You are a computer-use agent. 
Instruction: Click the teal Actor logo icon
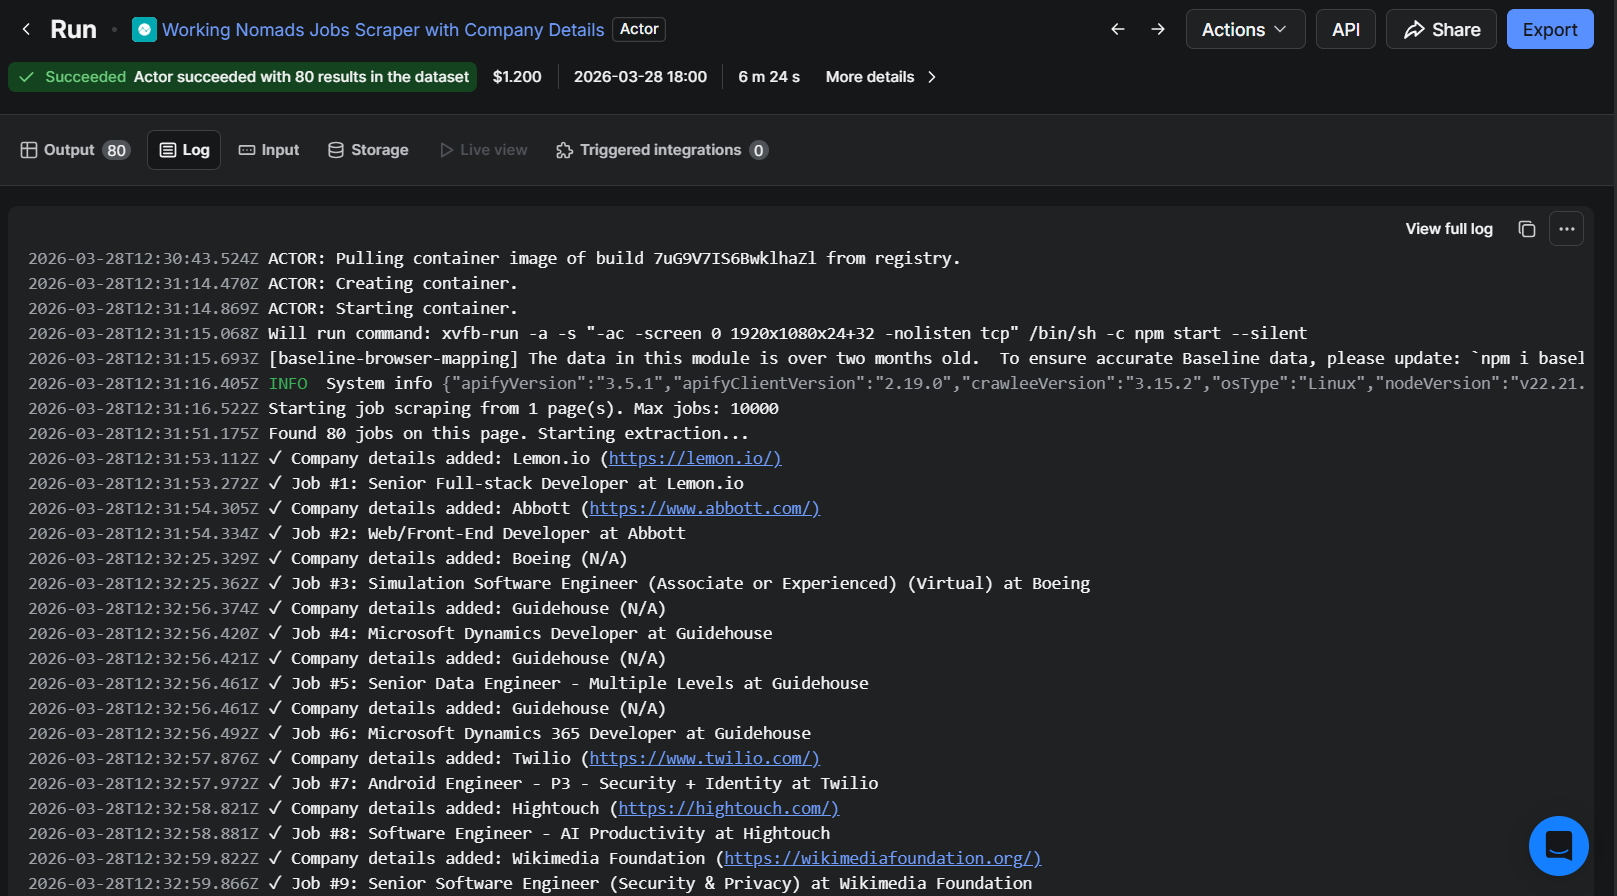[144, 30]
